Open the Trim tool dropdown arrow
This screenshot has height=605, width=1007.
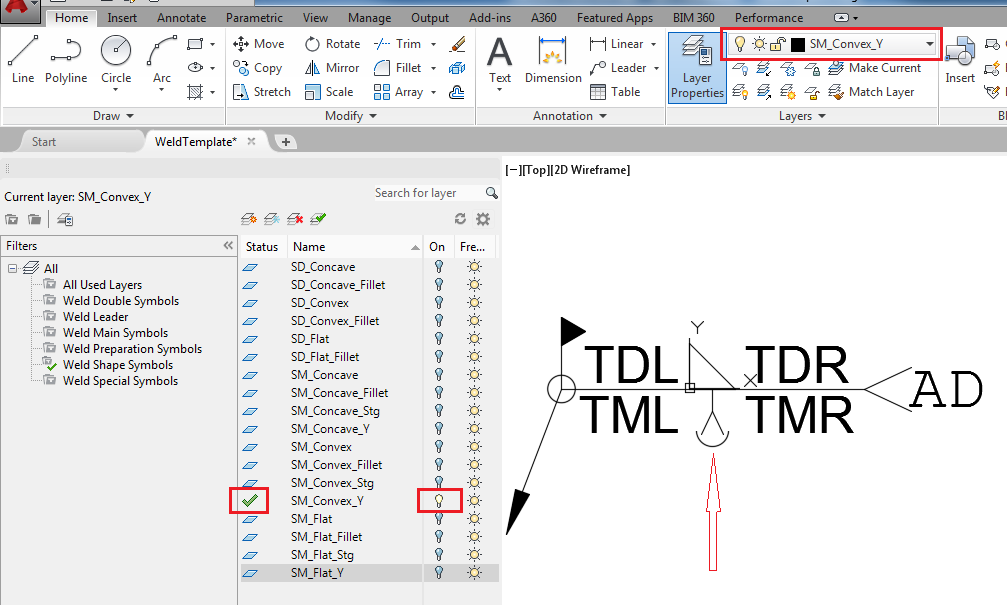point(433,44)
